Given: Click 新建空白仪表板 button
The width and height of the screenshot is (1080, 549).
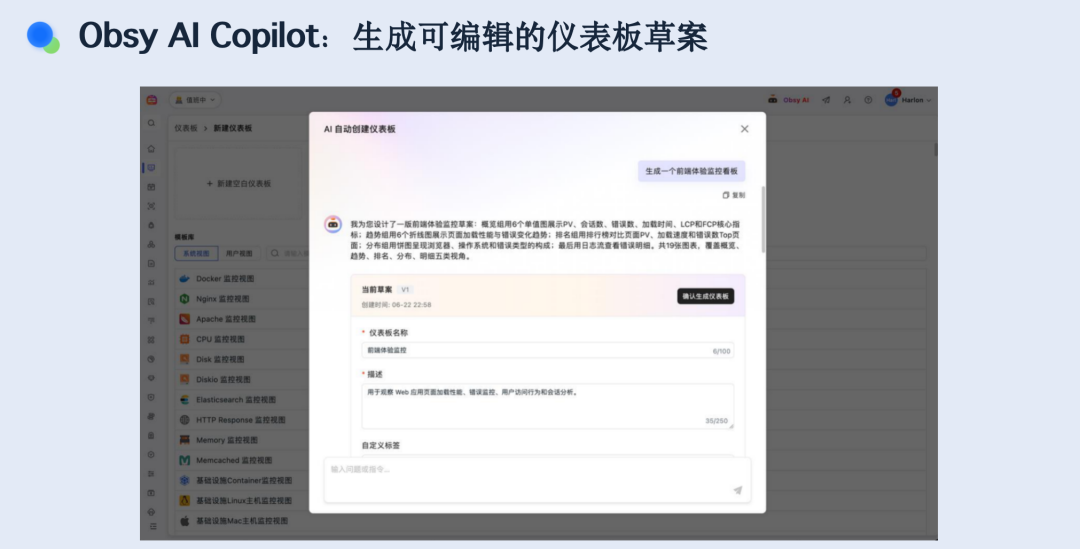Looking at the screenshot, I should (x=238, y=184).
